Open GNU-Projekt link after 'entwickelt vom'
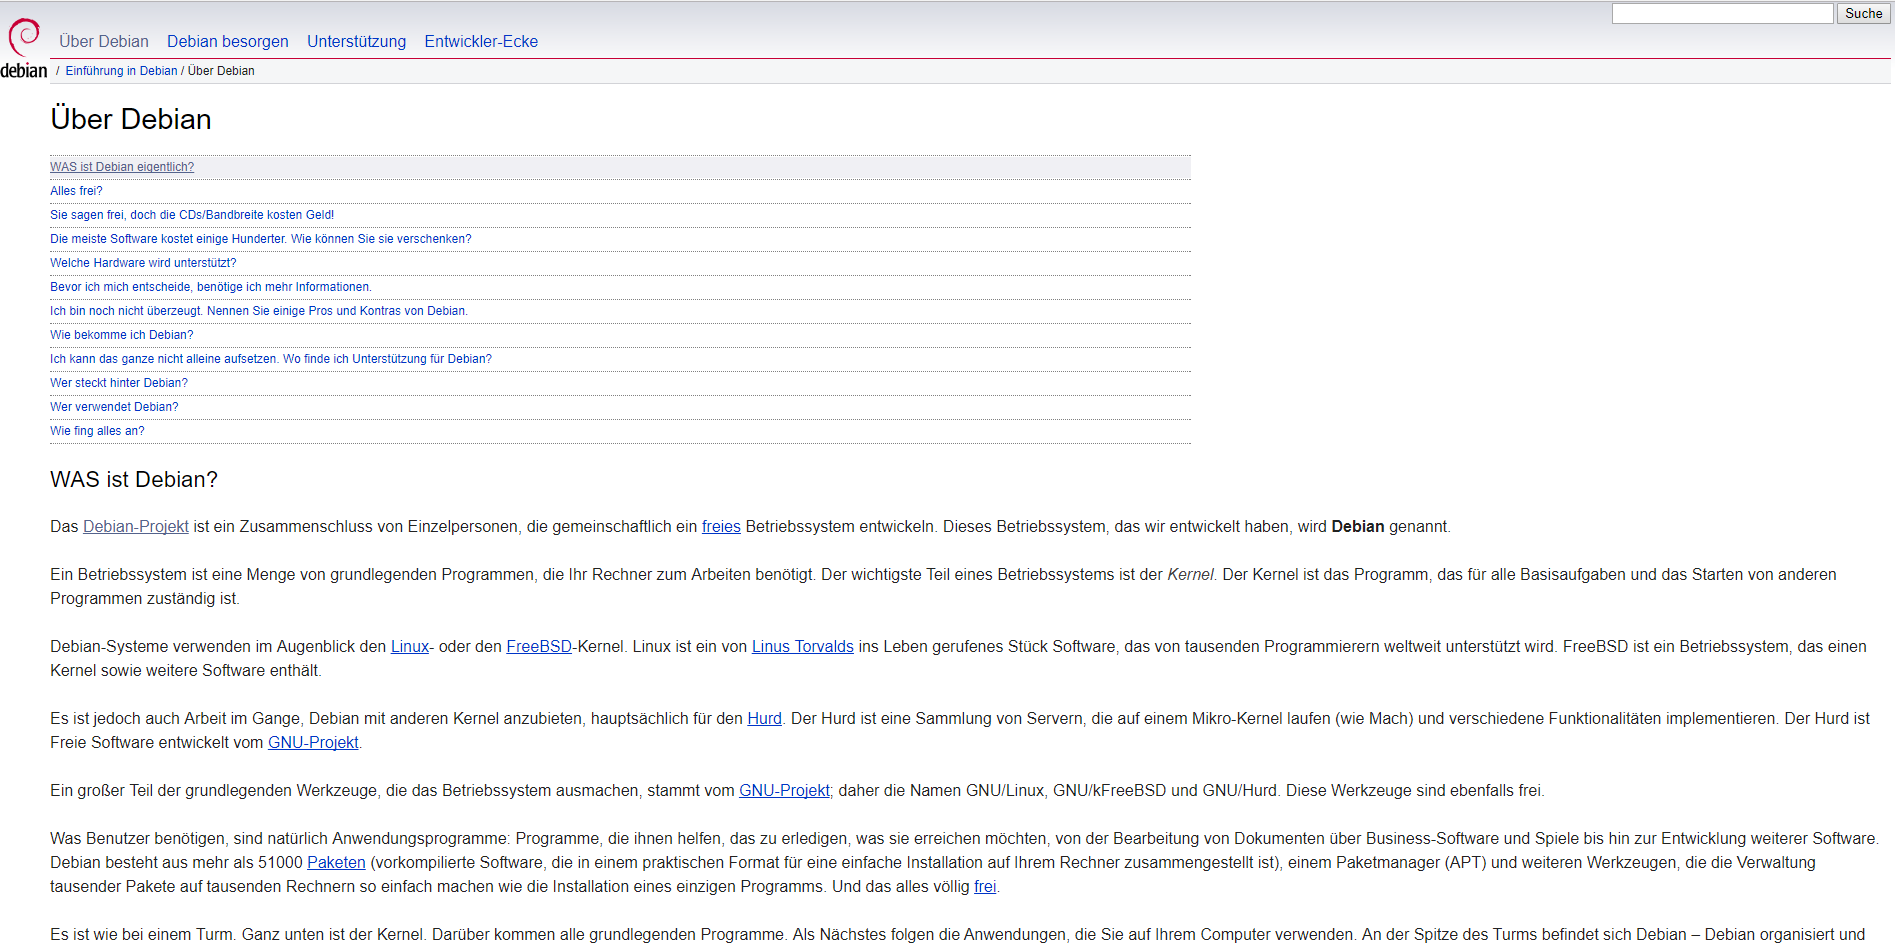Viewport: 1895px width, 950px height. click(x=313, y=743)
